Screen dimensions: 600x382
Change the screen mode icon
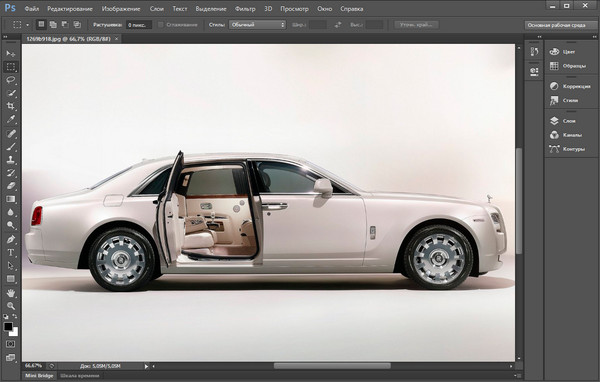point(11,358)
